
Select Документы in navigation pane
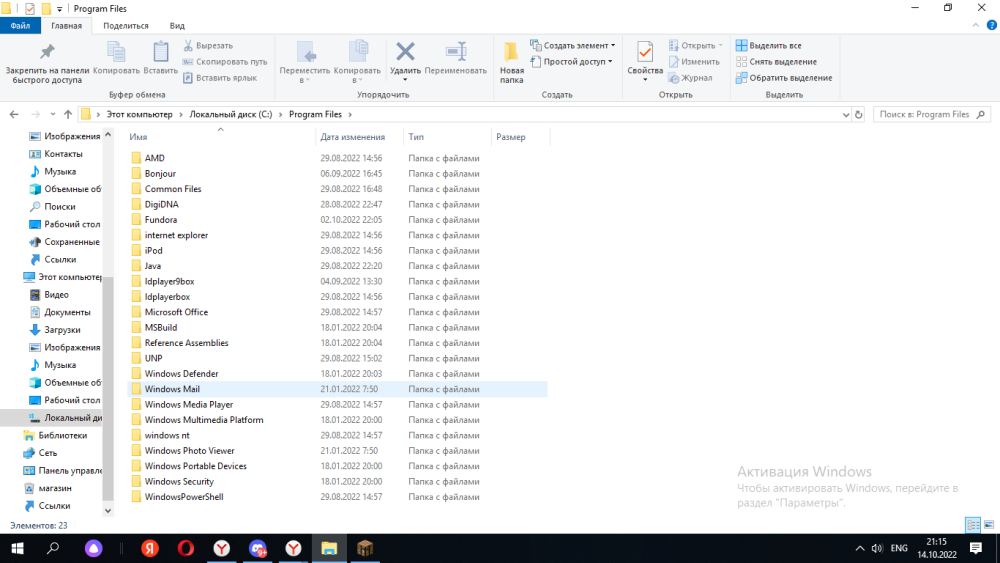point(67,312)
